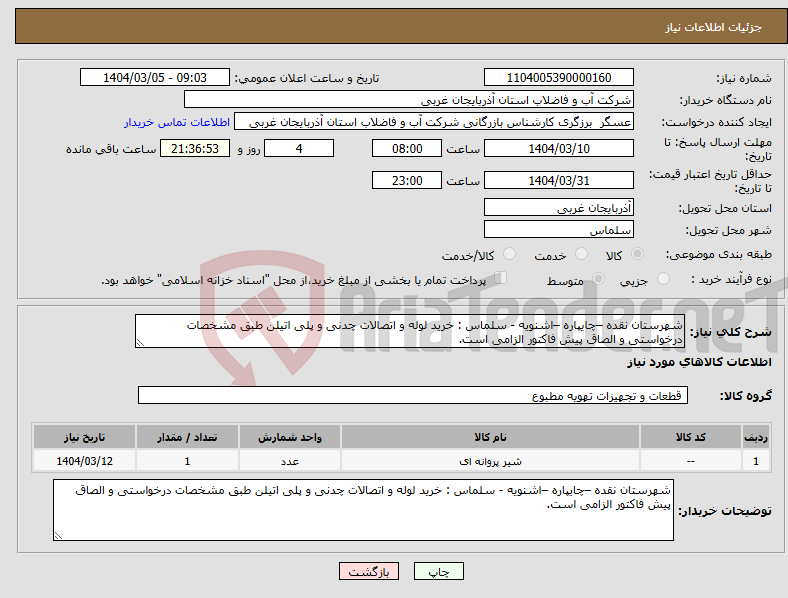Image resolution: width=788 pixels, height=598 pixels.
Task: Click the resize handle of general description textarea
Action: 140,343
